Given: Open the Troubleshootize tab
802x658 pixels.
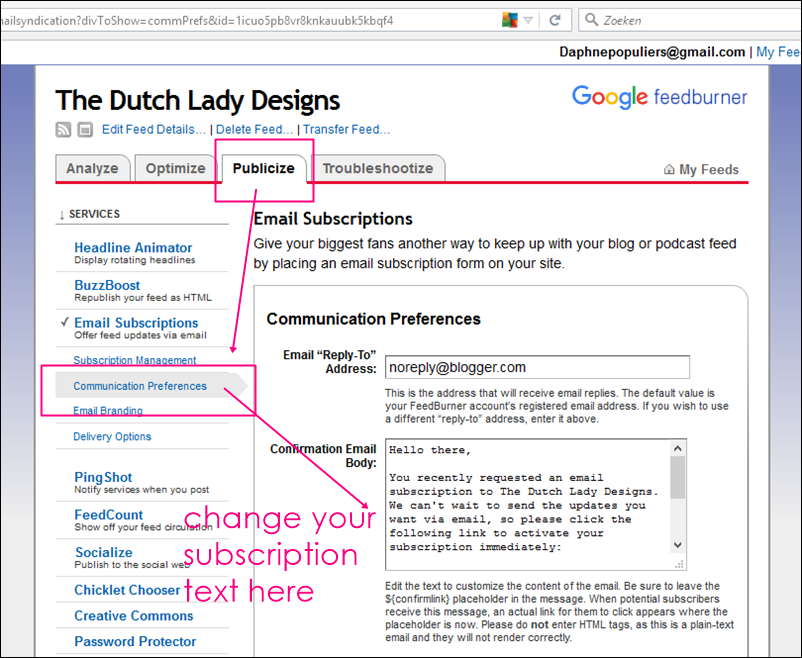Looking at the screenshot, I should tap(377, 168).
